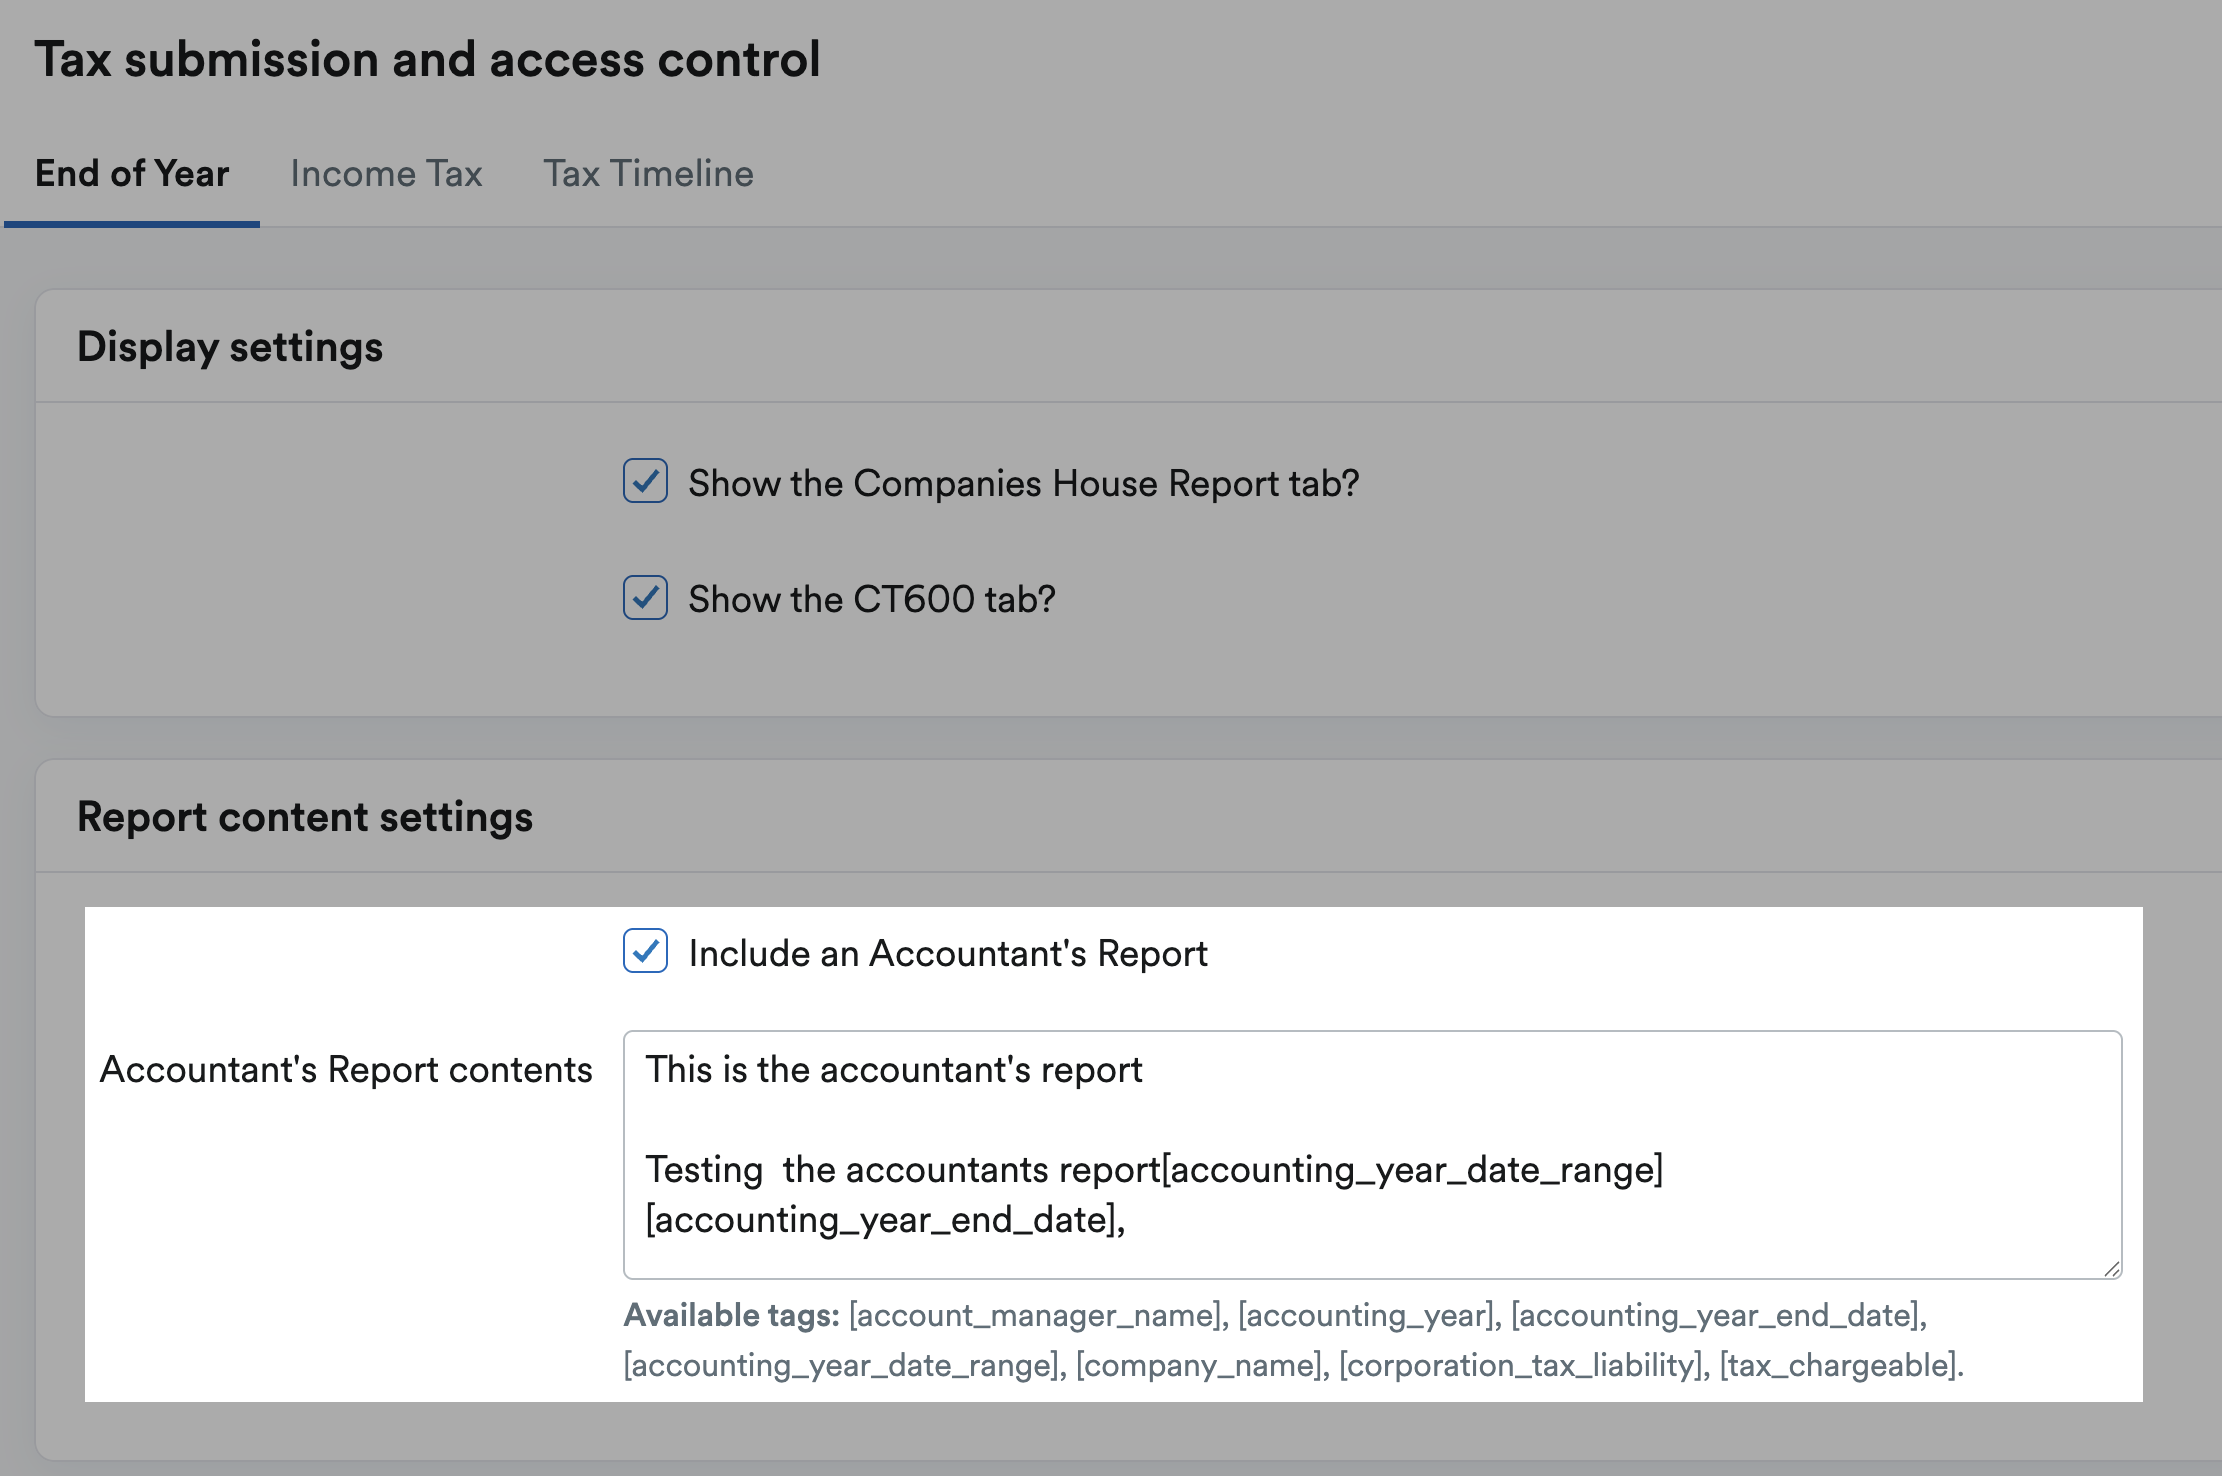Disable Include an Accountant's Report checkbox
Screen dimensions: 2222x1476
[646, 951]
